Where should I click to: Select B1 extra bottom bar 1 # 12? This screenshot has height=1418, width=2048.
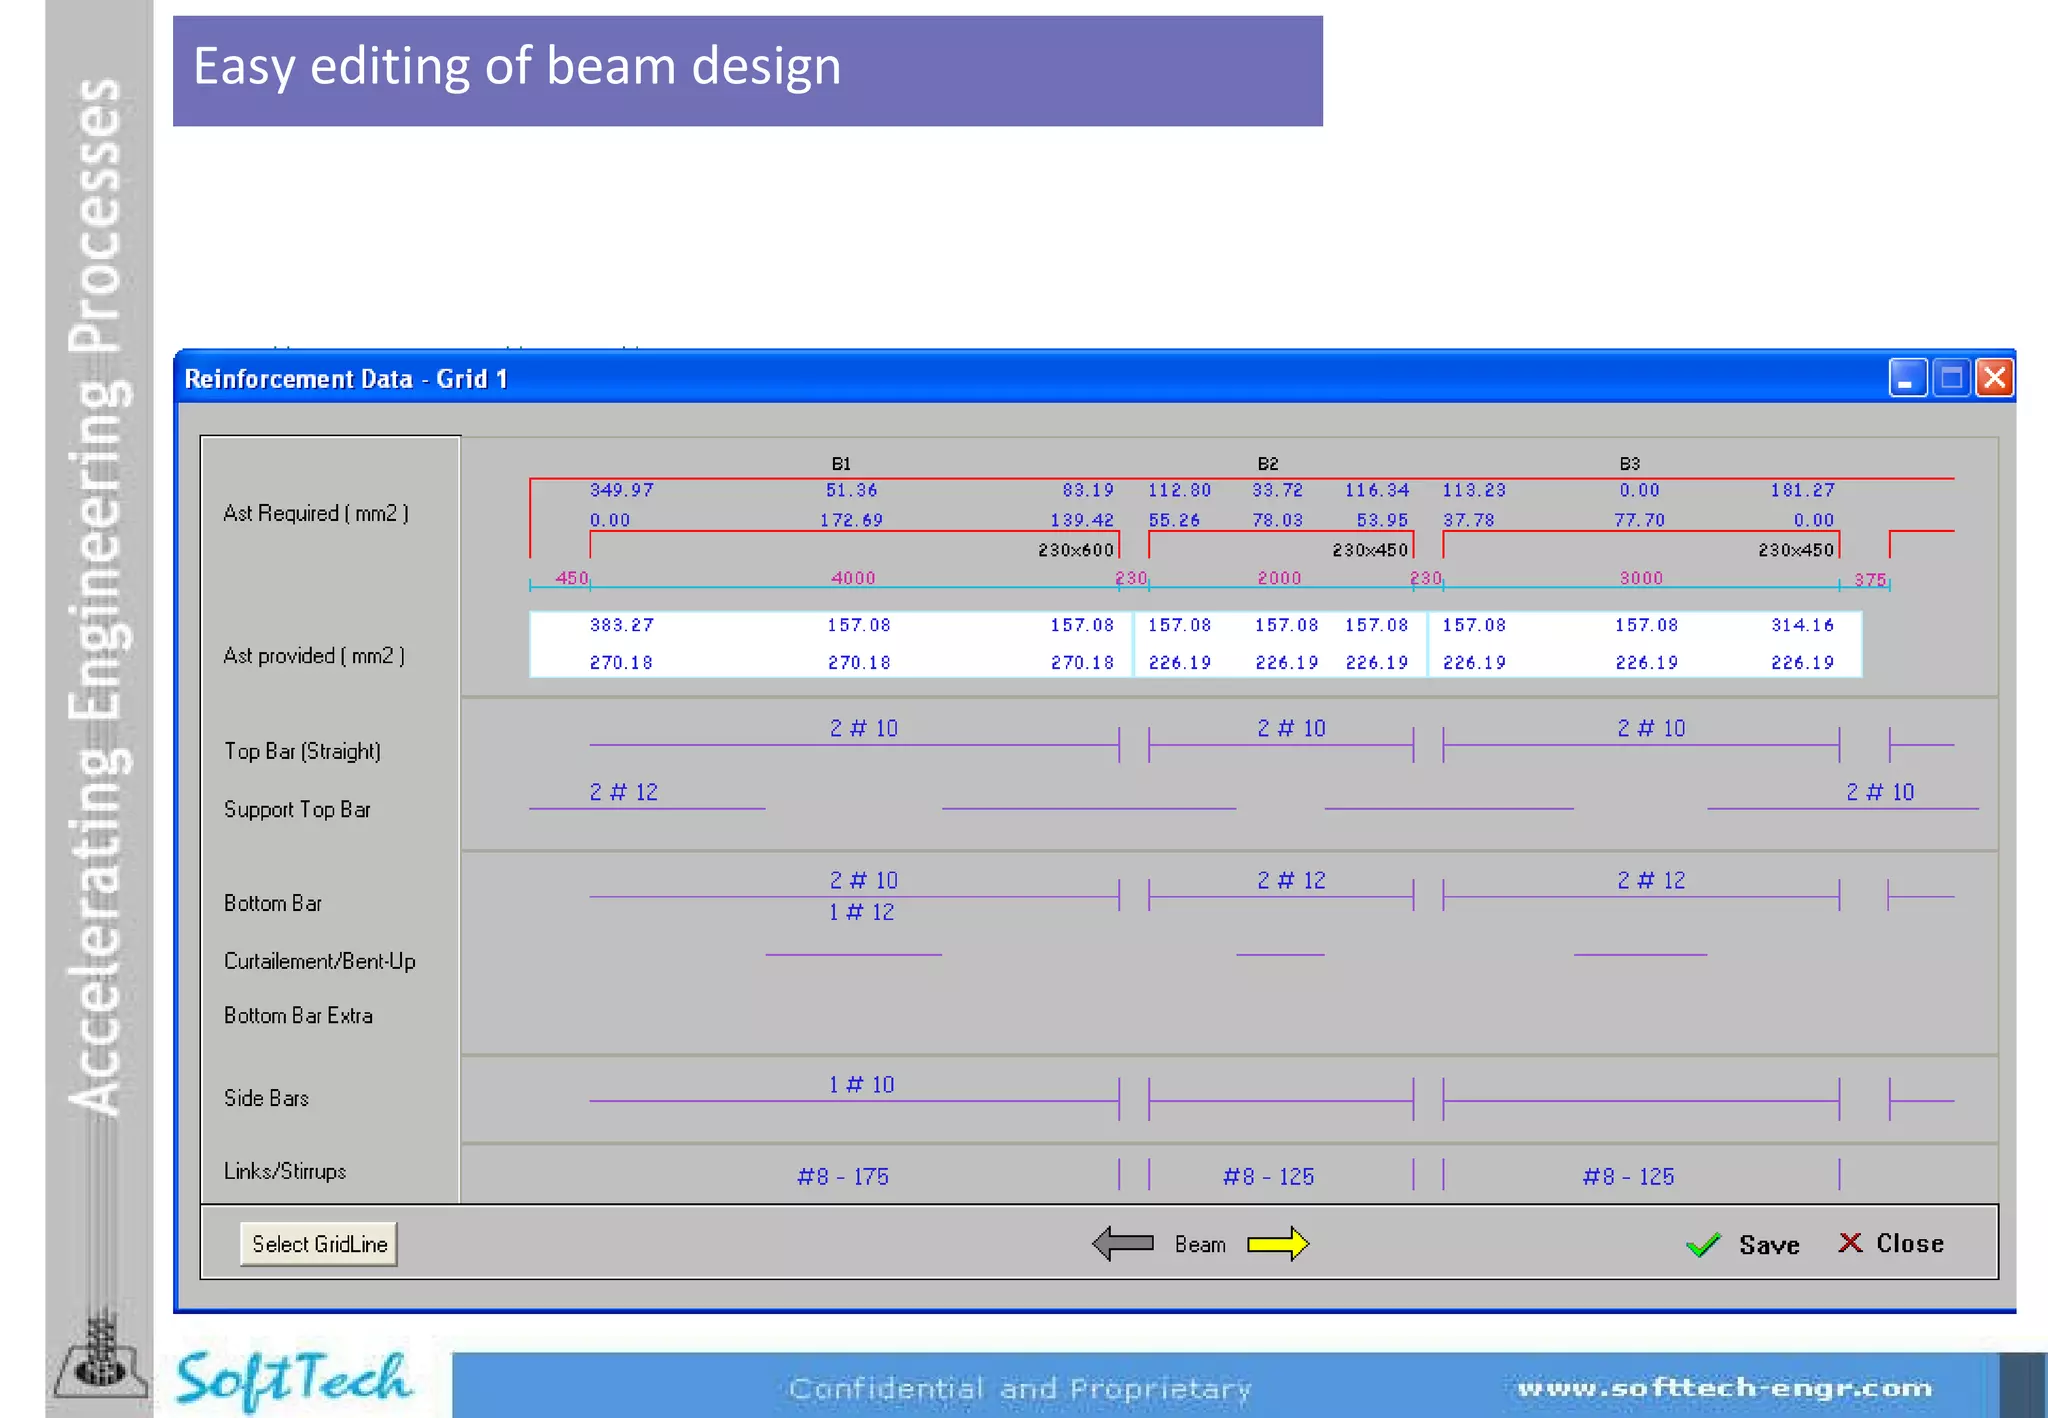tap(861, 913)
